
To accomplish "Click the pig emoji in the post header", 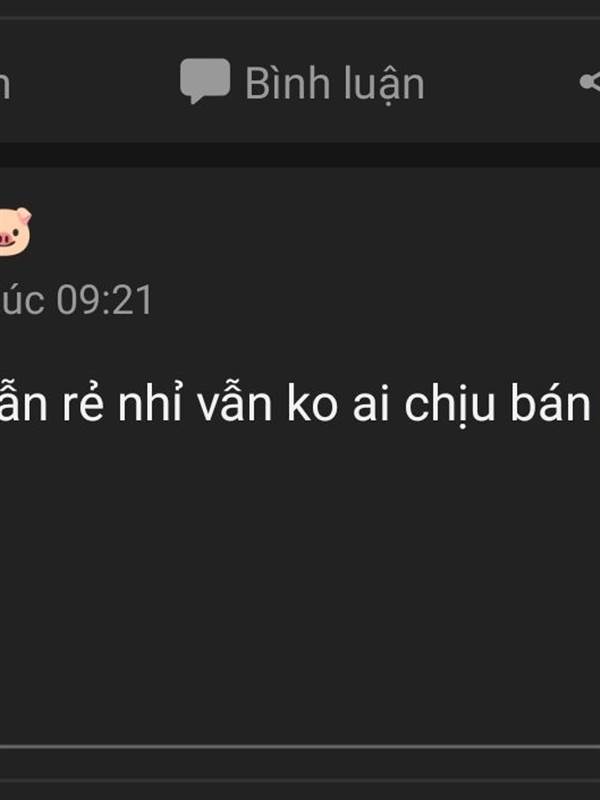I will click(15, 231).
